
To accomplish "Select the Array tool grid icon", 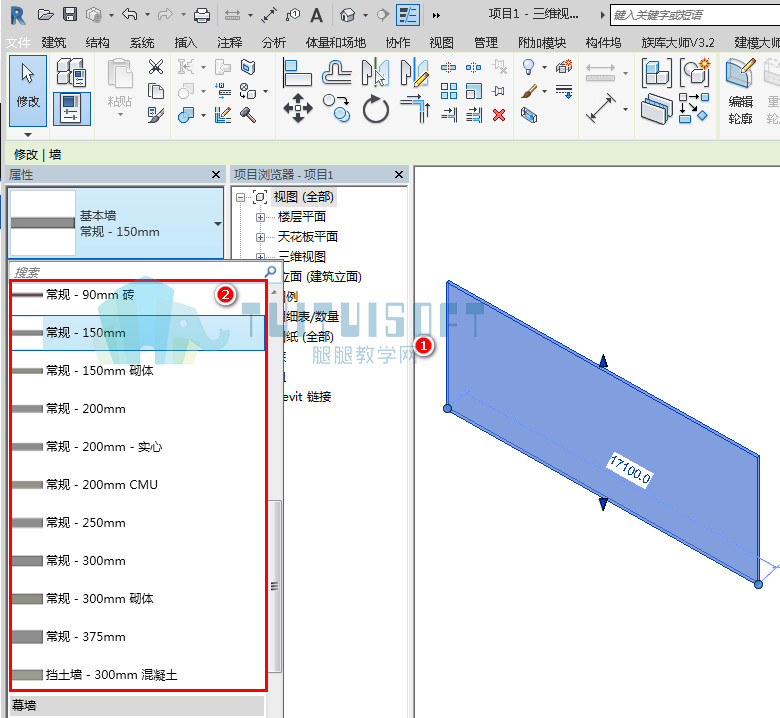I will (449, 91).
